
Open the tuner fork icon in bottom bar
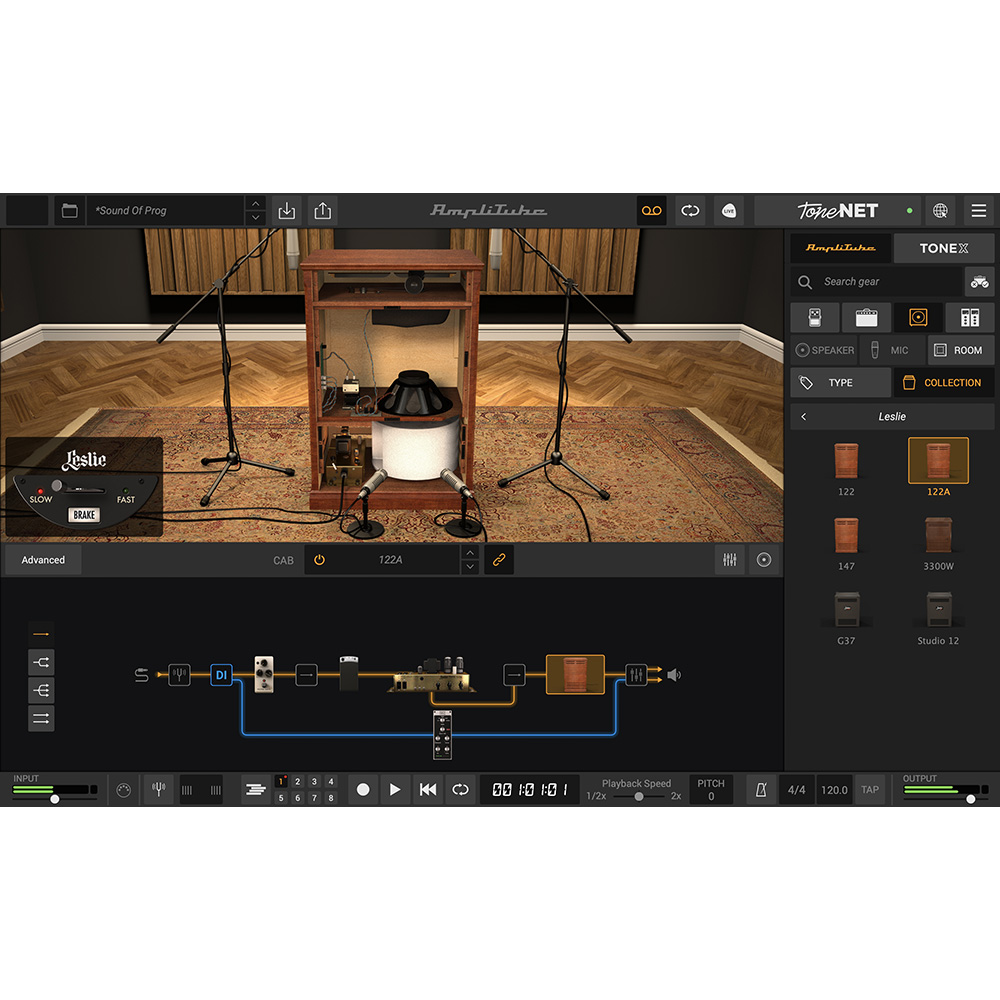coord(158,790)
